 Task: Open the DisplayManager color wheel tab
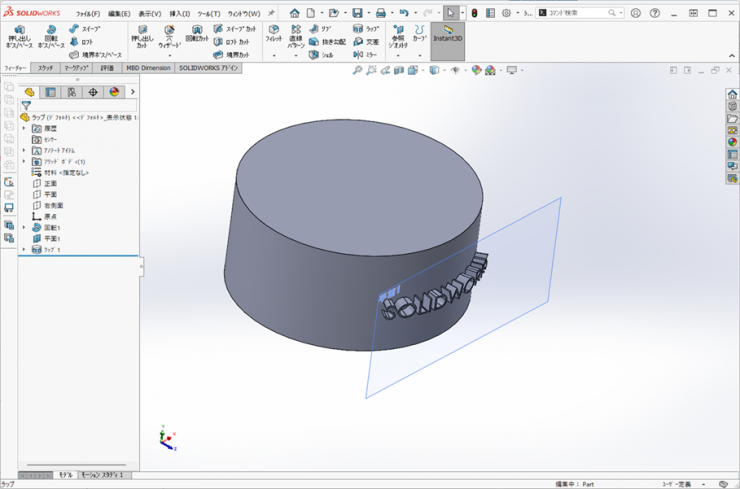point(114,92)
